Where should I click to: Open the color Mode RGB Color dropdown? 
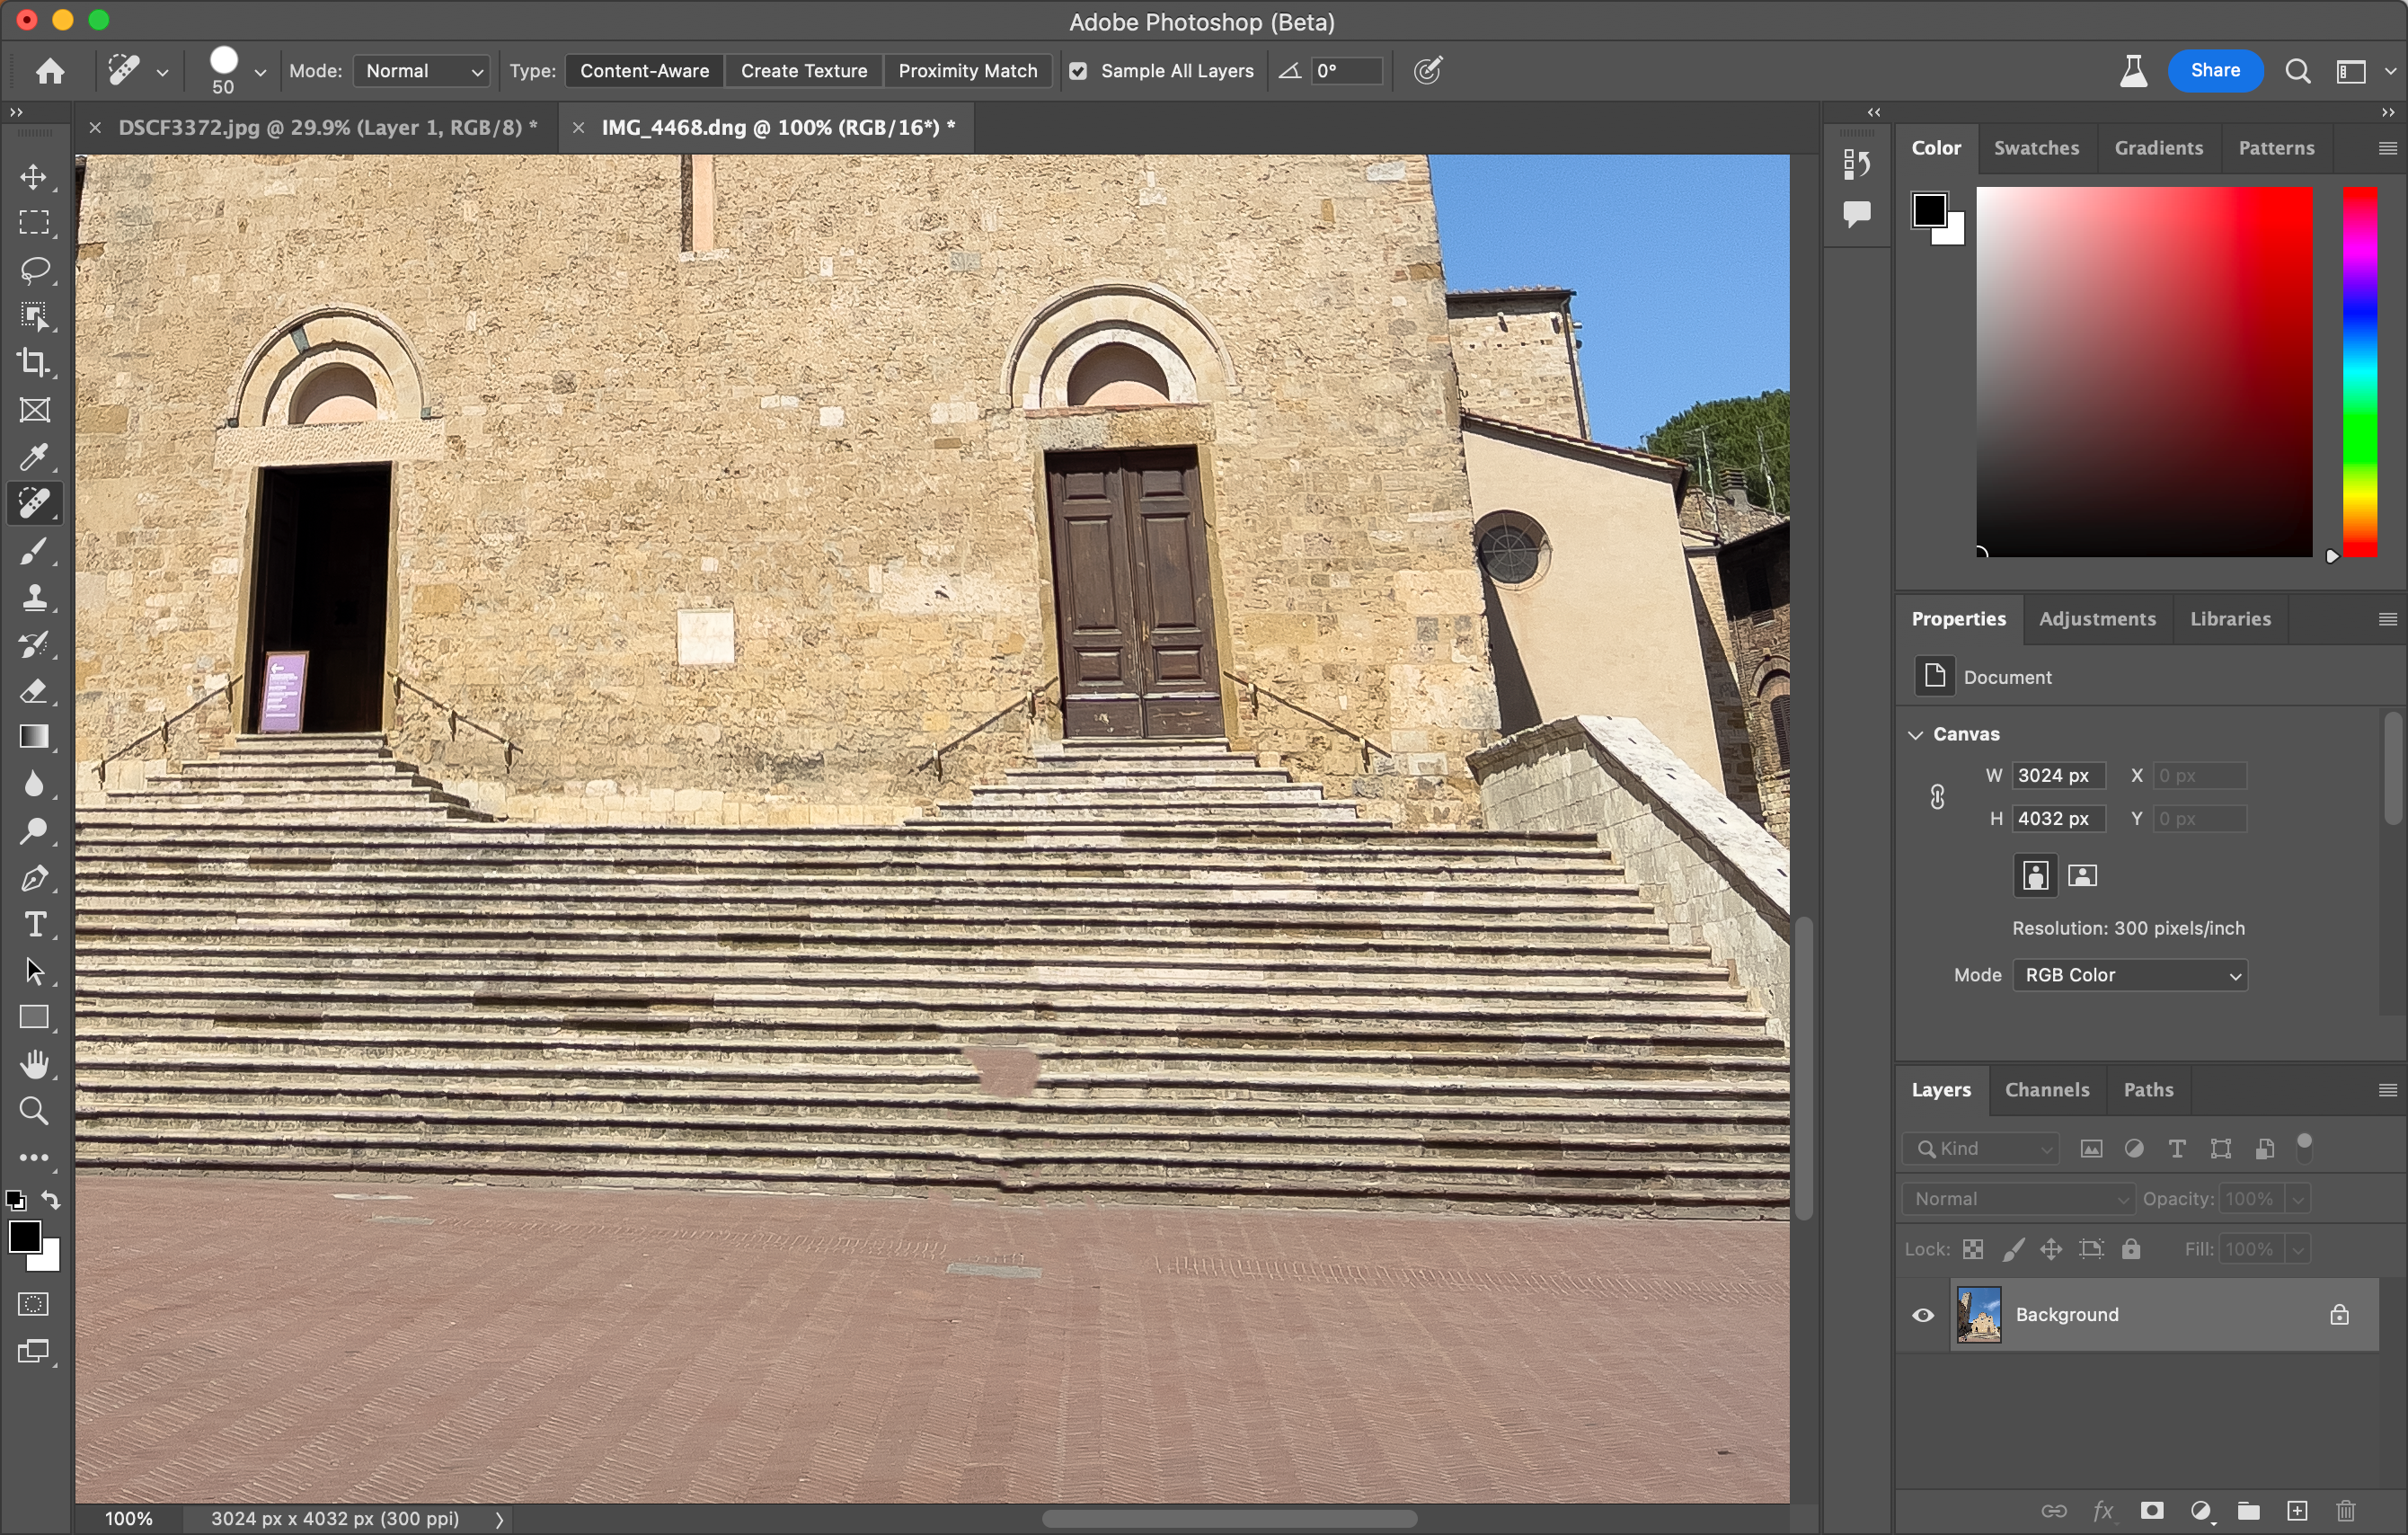point(2130,975)
